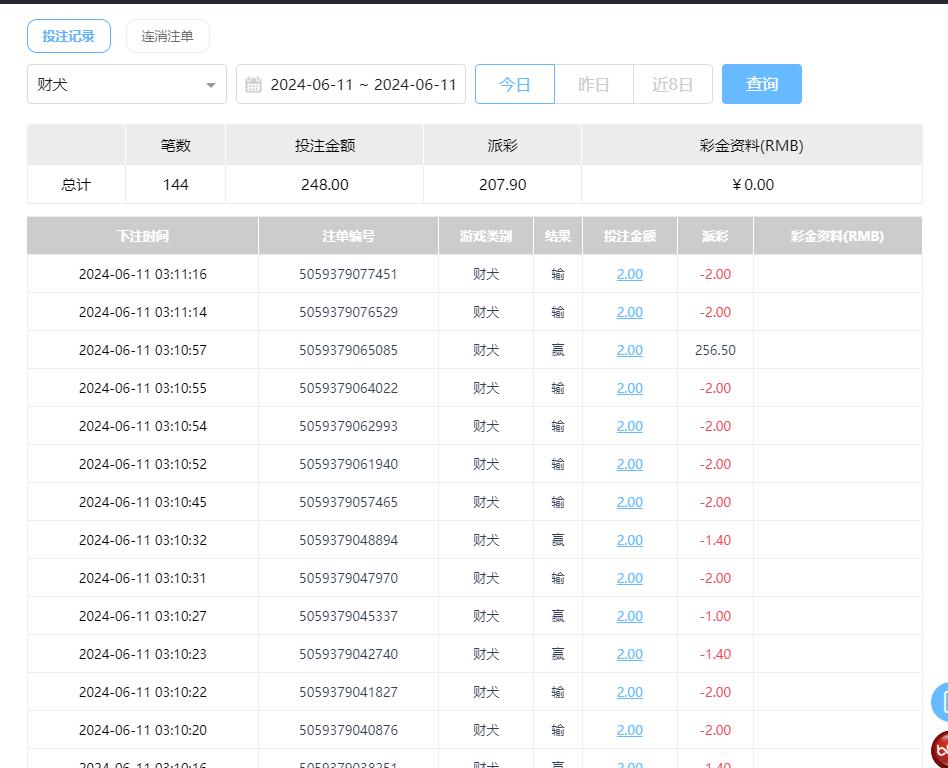The height and width of the screenshot is (768, 948).
Task: Switch to 连消注单 tab
Action: 167,36
